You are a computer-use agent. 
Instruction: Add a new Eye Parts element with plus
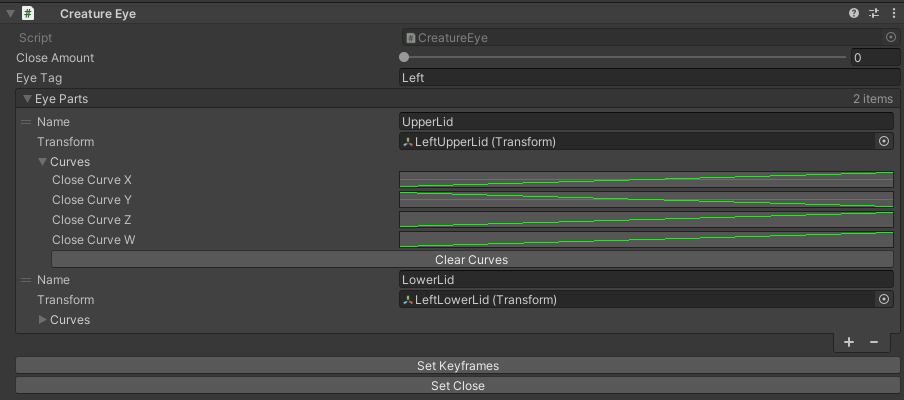point(849,342)
